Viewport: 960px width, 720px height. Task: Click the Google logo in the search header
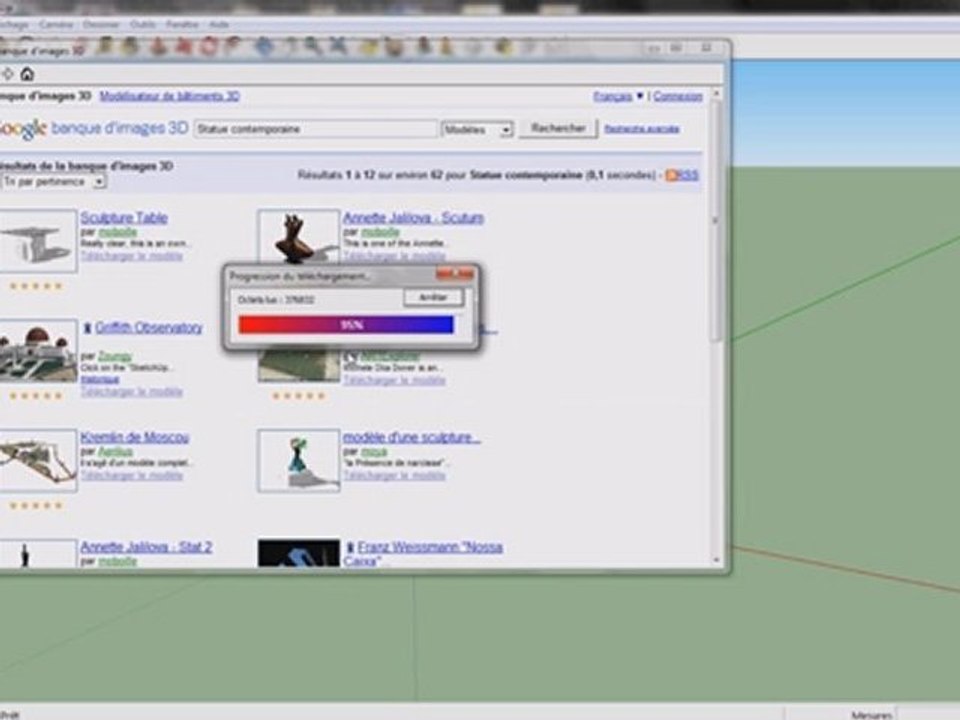click(x=23, y=129)
